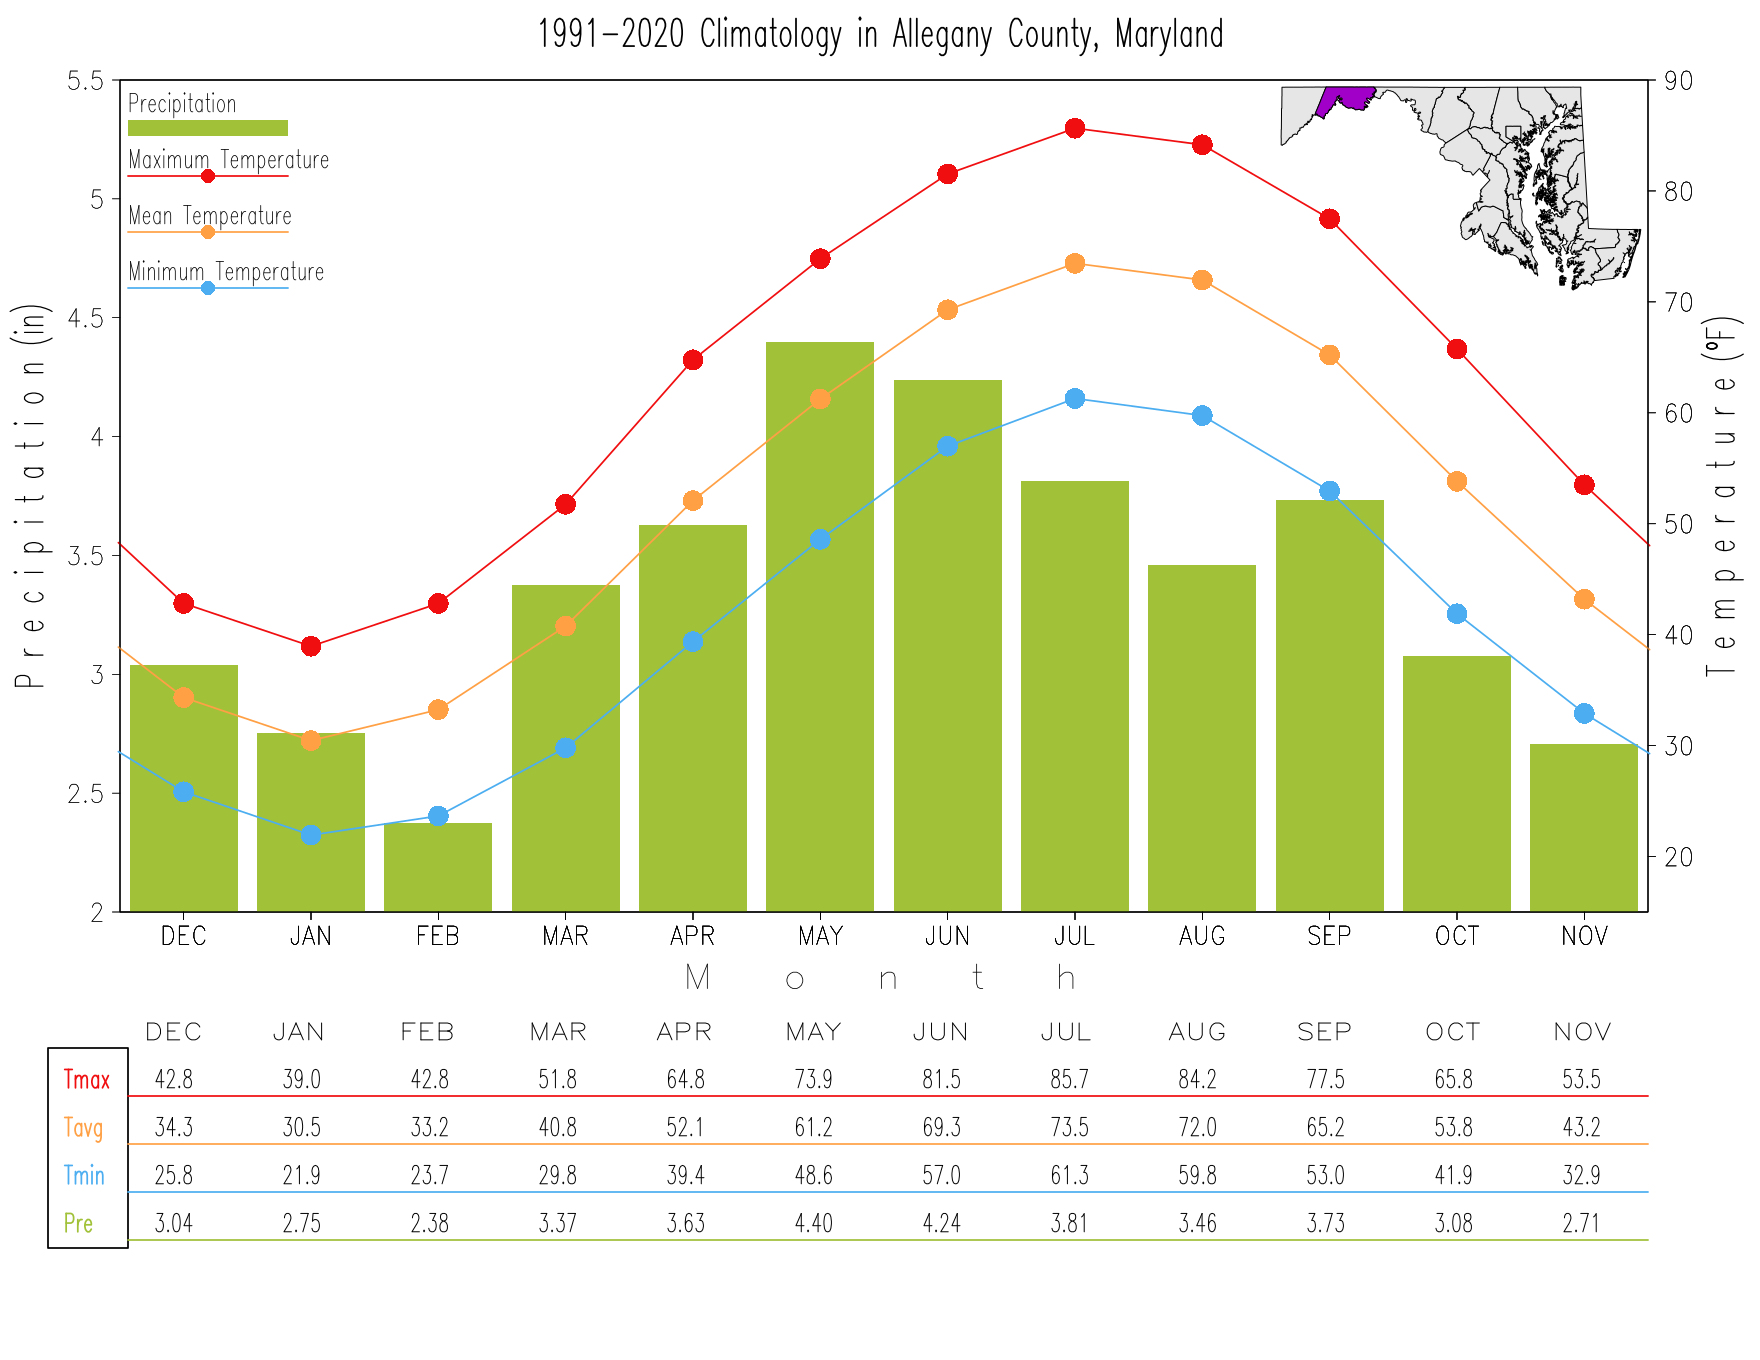Click the October minimum temperature point

1457,614
